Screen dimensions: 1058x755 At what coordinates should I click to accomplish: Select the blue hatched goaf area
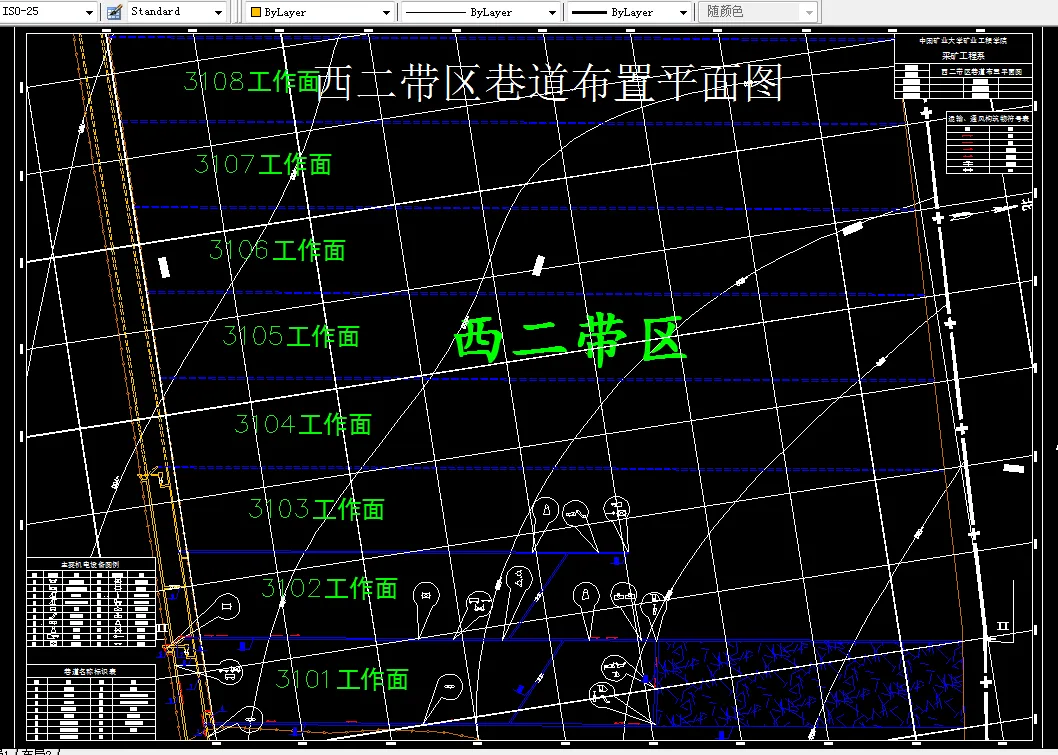click(808, 684)
